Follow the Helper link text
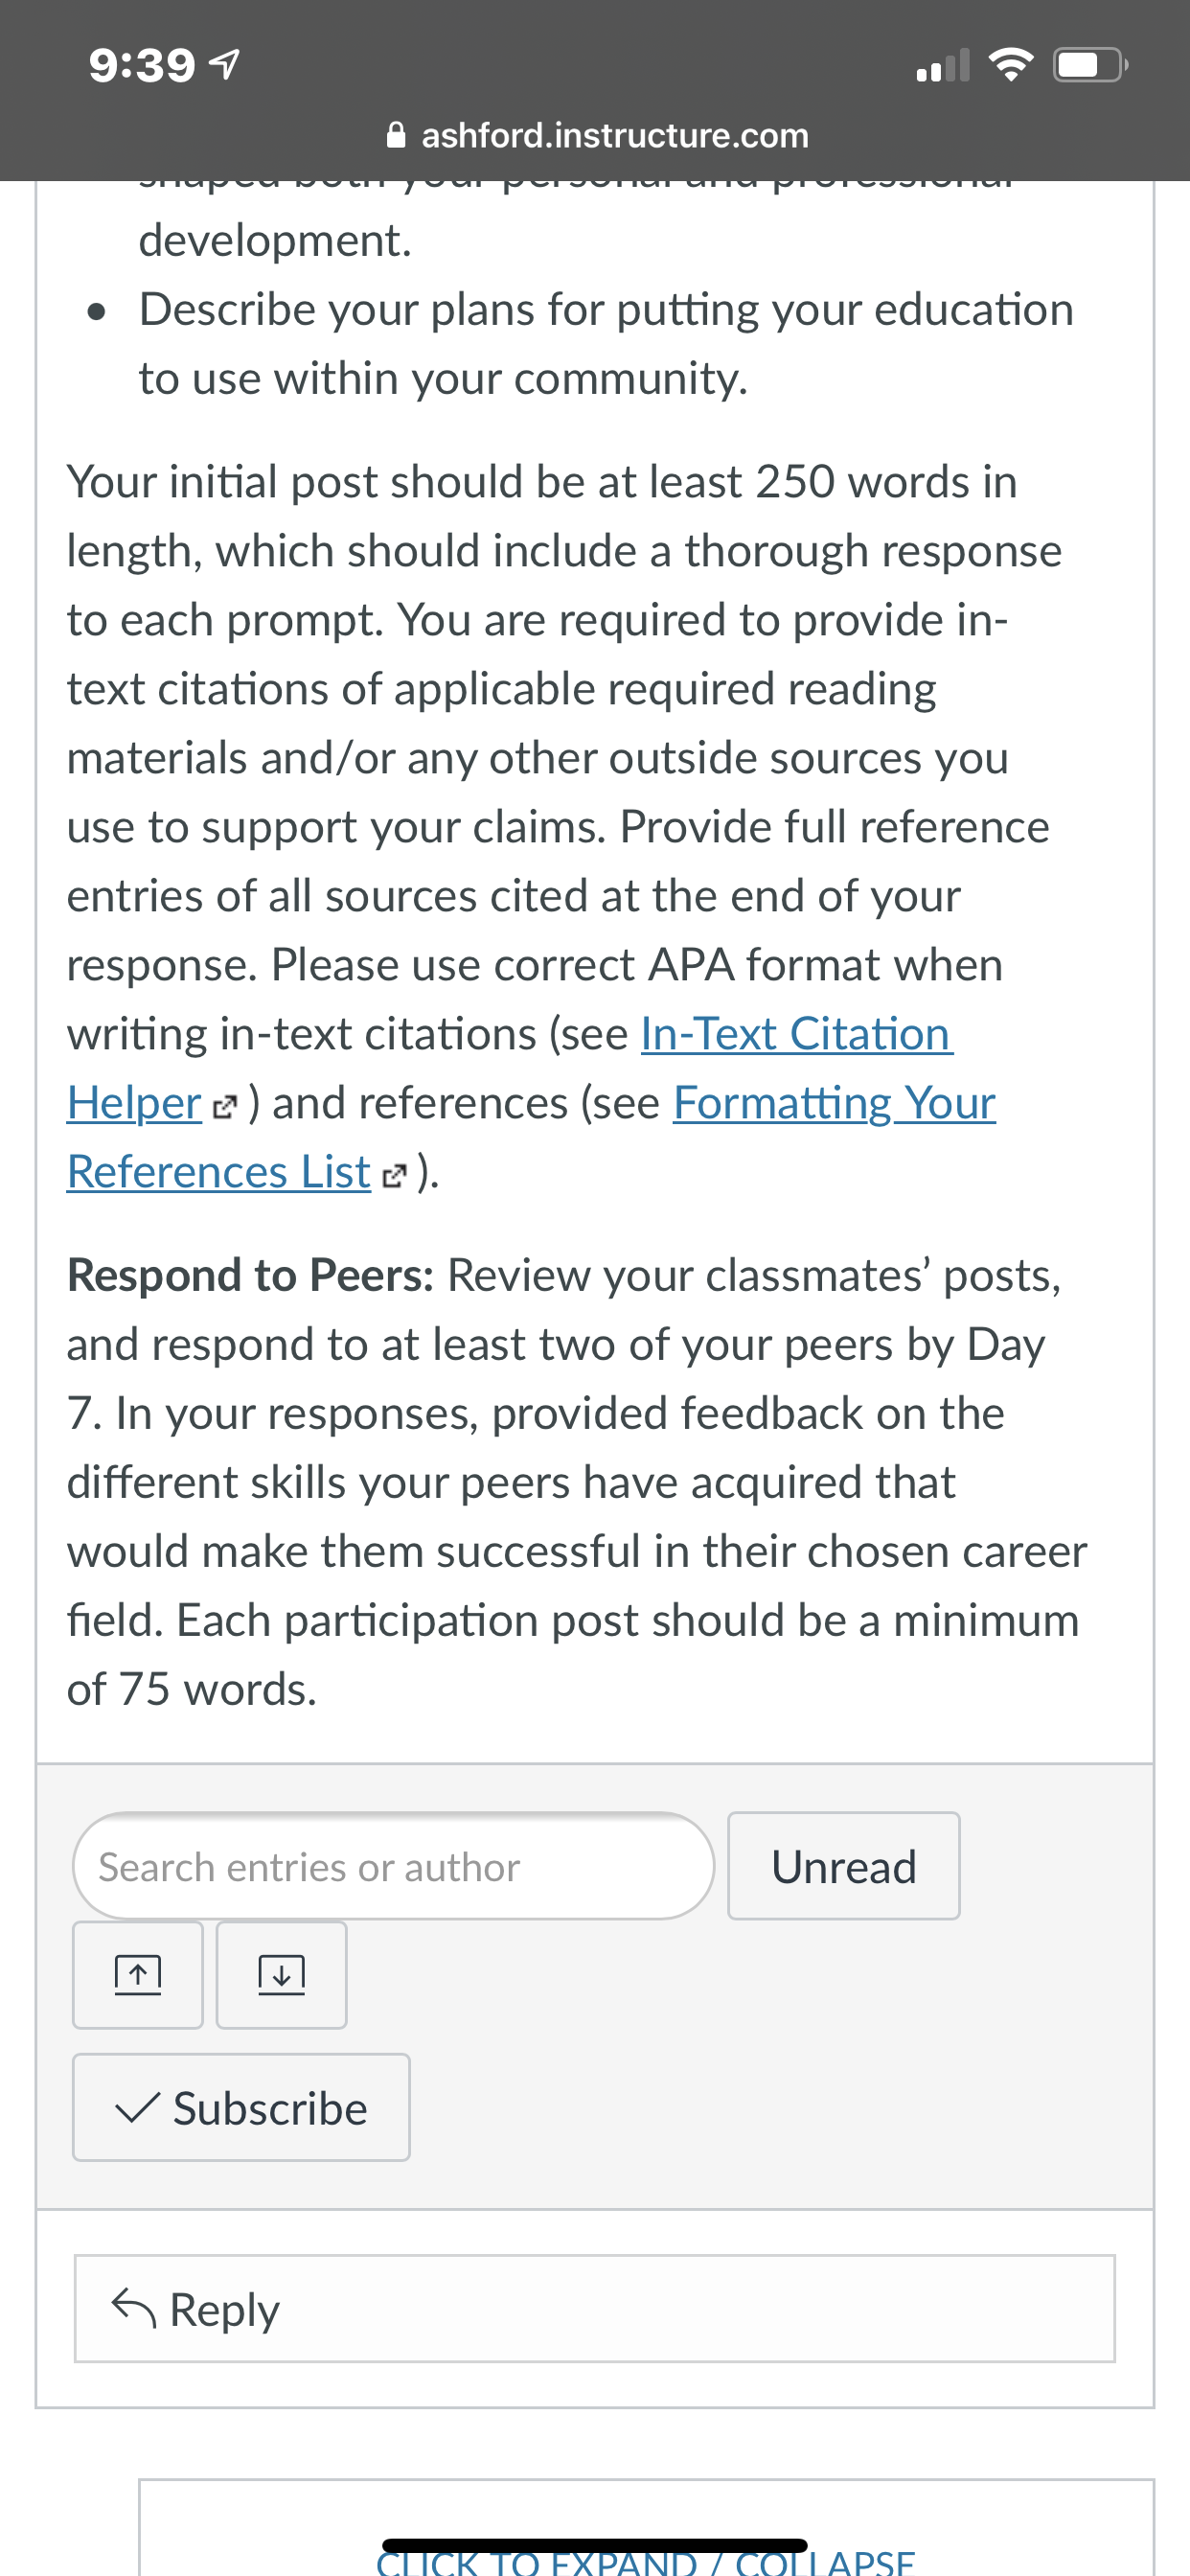Viewport: 1190px width, 2576px height. [x=134, y=1102]
